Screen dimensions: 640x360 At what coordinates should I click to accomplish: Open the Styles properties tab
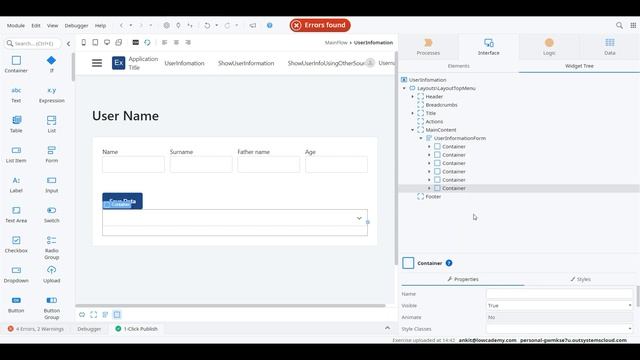tap(580, 279)
